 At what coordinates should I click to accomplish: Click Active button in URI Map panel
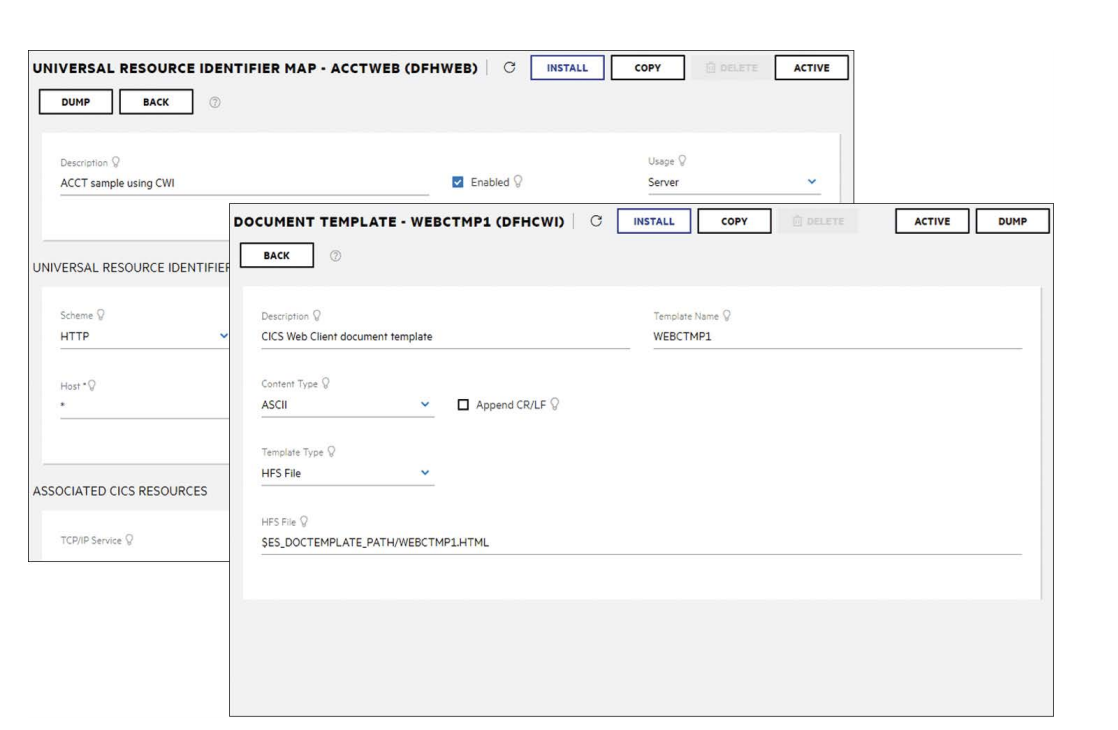811,68
